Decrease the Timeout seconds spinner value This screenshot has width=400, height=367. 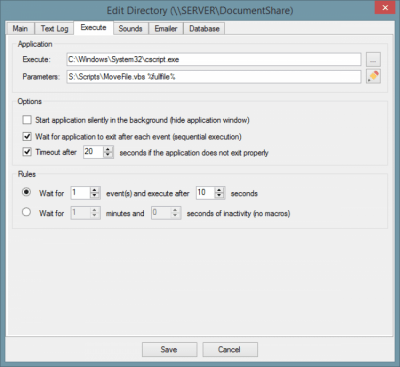point(108,155)
